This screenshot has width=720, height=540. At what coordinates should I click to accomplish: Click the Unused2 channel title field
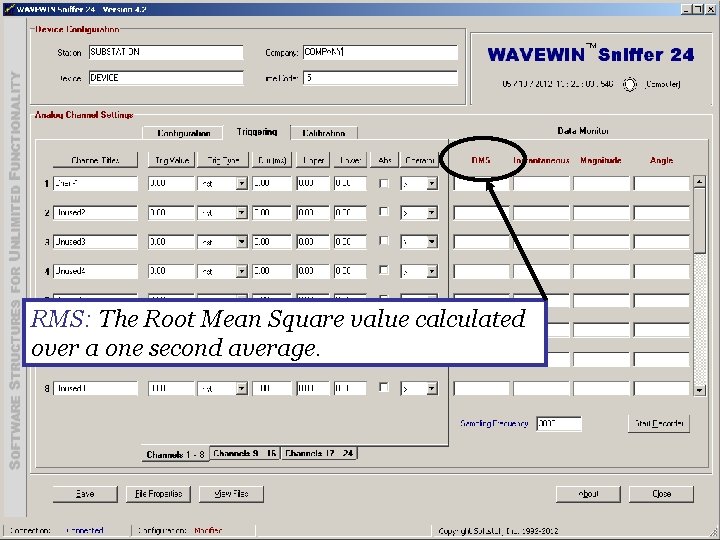(x=95, y=213)
